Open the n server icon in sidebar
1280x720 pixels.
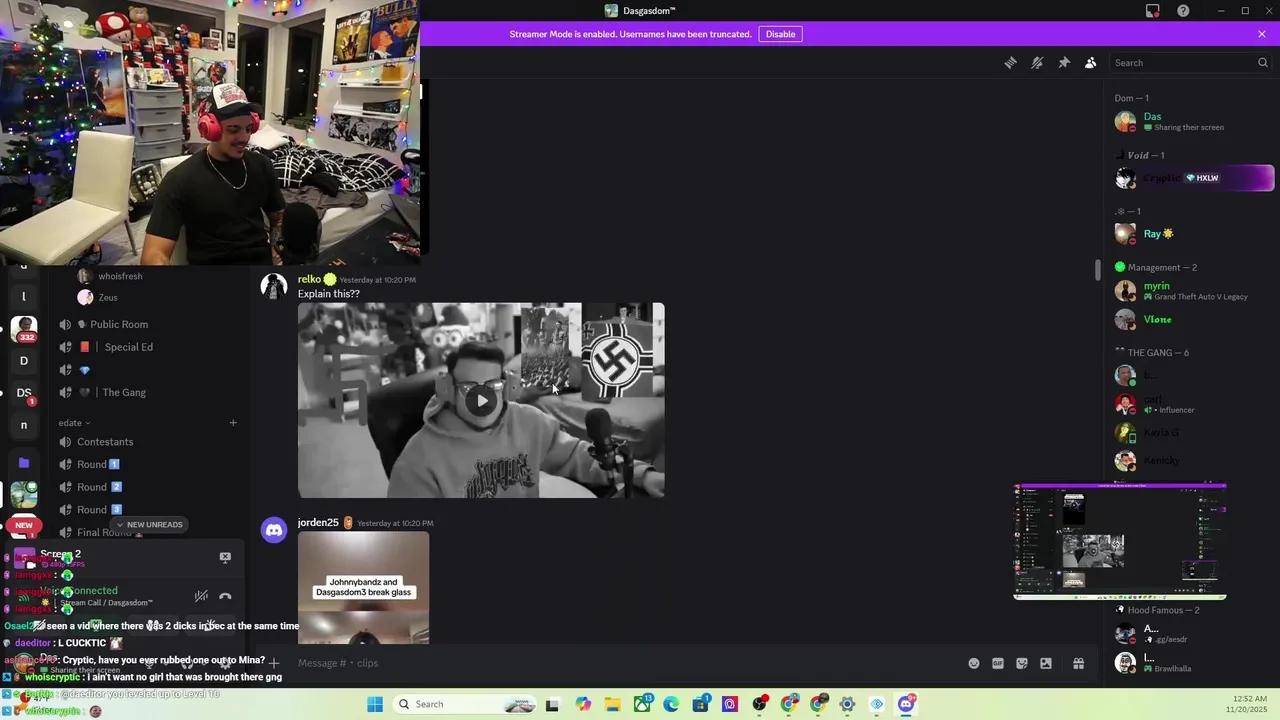pos(24,425)
